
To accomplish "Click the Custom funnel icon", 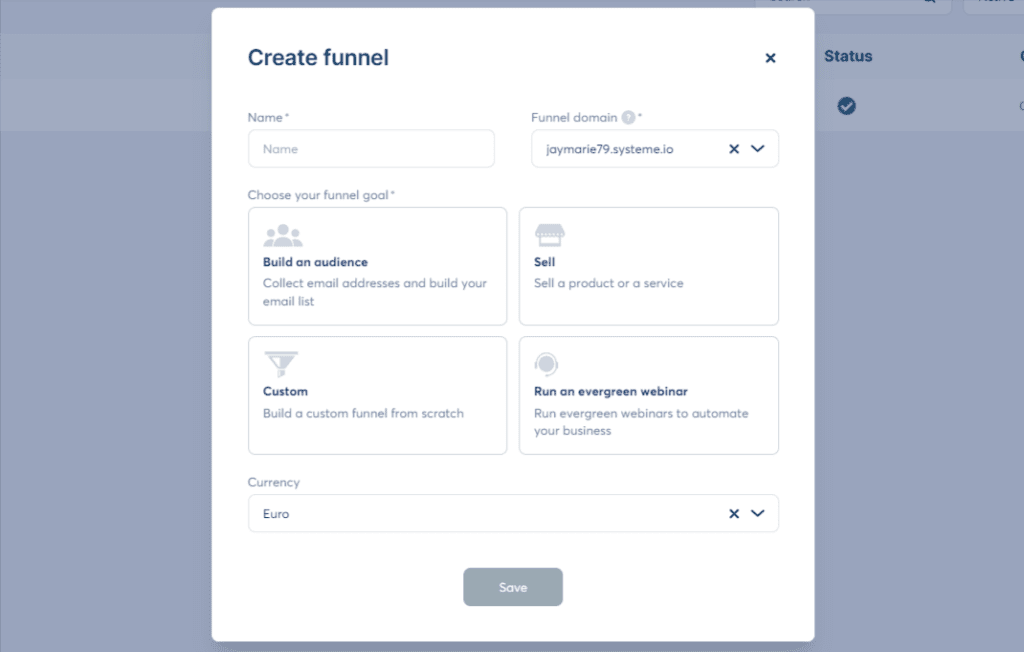I will pyautogui.click(x=281, y=364).
